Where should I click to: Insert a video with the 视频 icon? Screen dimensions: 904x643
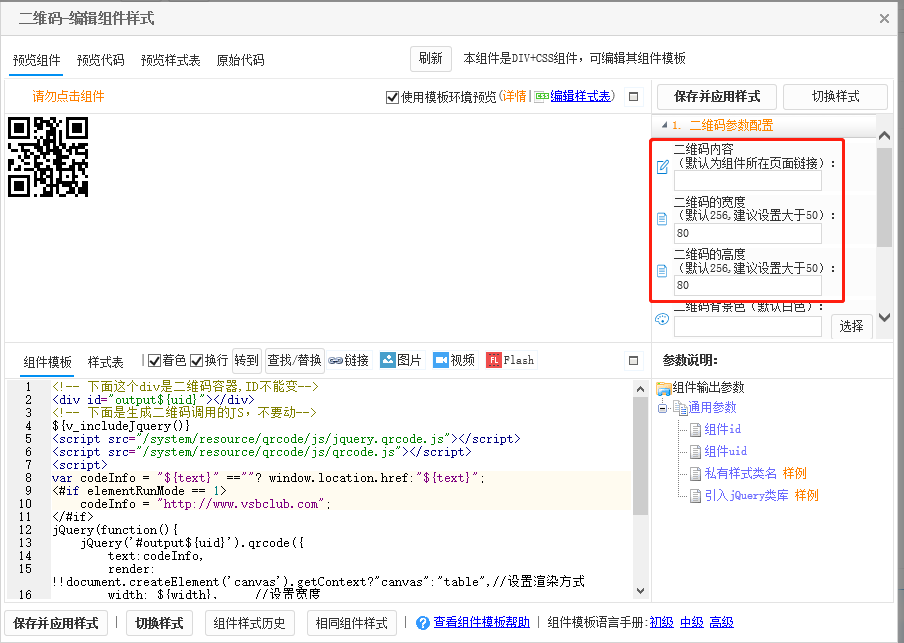tap(440, 360)
